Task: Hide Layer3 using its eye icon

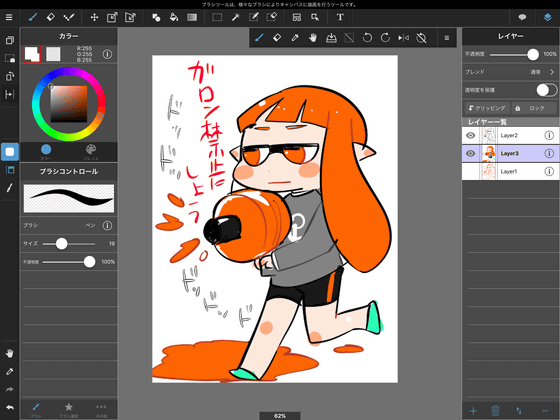Action: point(470,153)
